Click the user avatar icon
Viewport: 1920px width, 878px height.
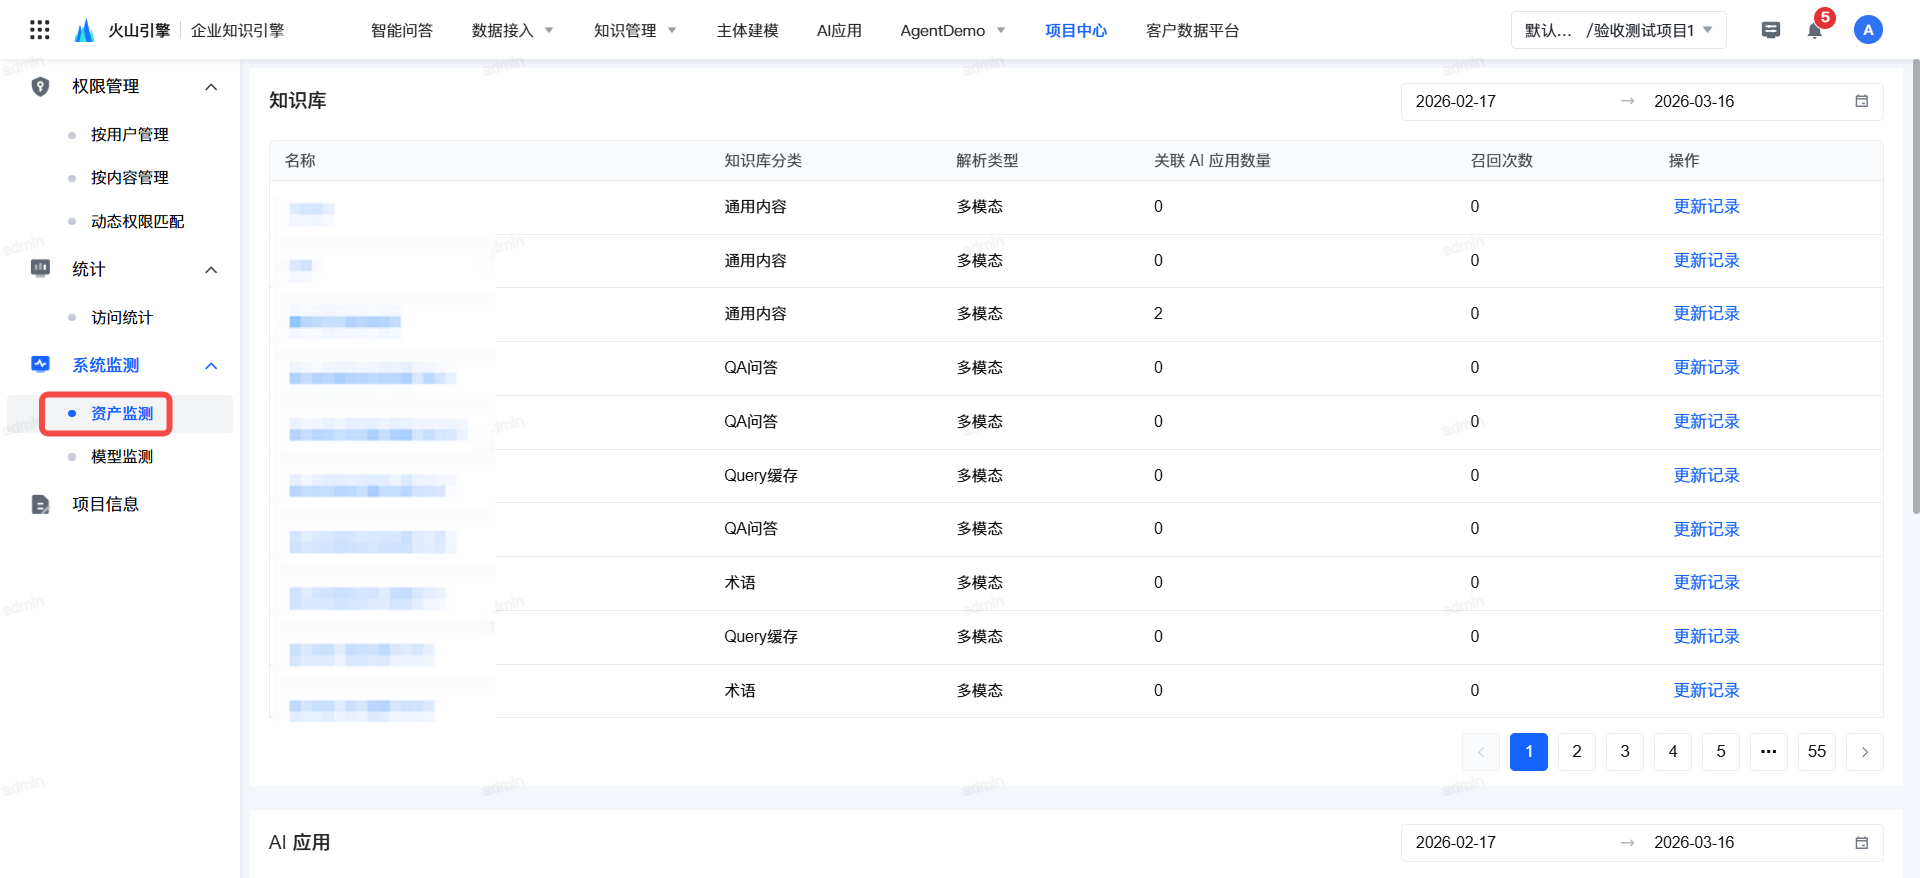point(1867,30)
